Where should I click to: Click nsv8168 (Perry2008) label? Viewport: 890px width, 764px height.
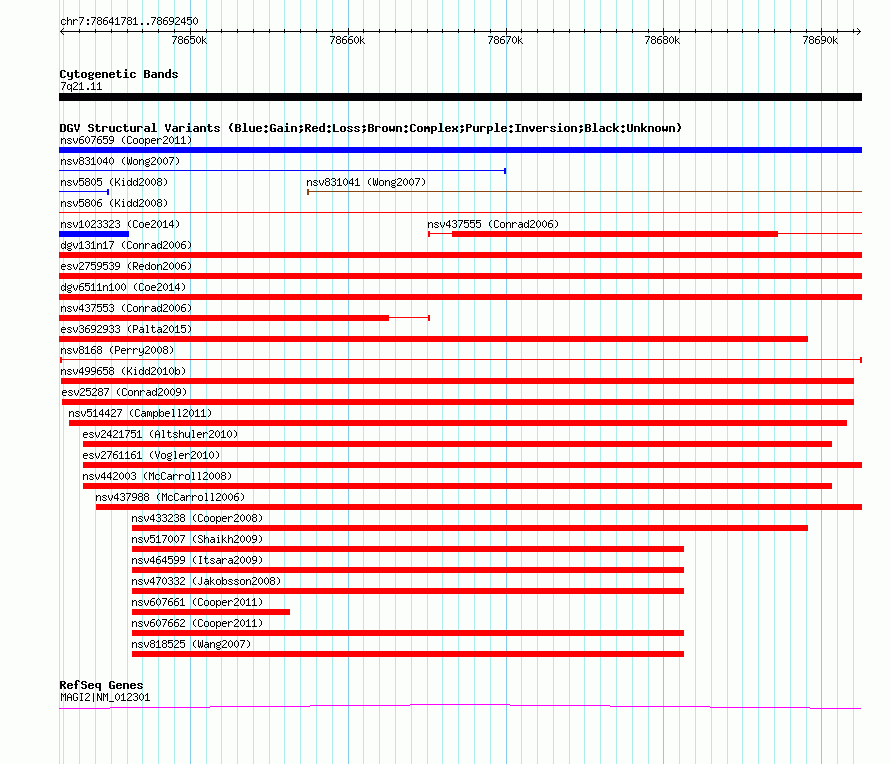[117, 350]
